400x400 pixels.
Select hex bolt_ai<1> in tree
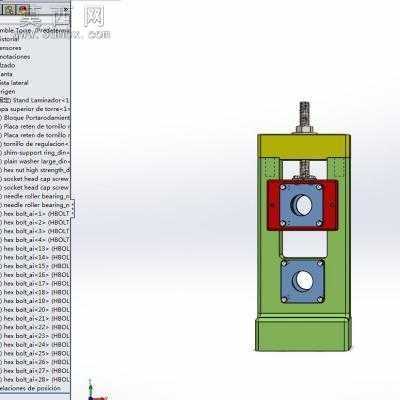click(x=35, y=214)
